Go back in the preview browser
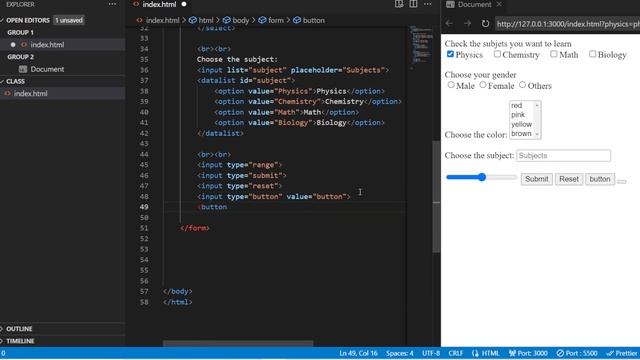640x360 pixels. 449,24
